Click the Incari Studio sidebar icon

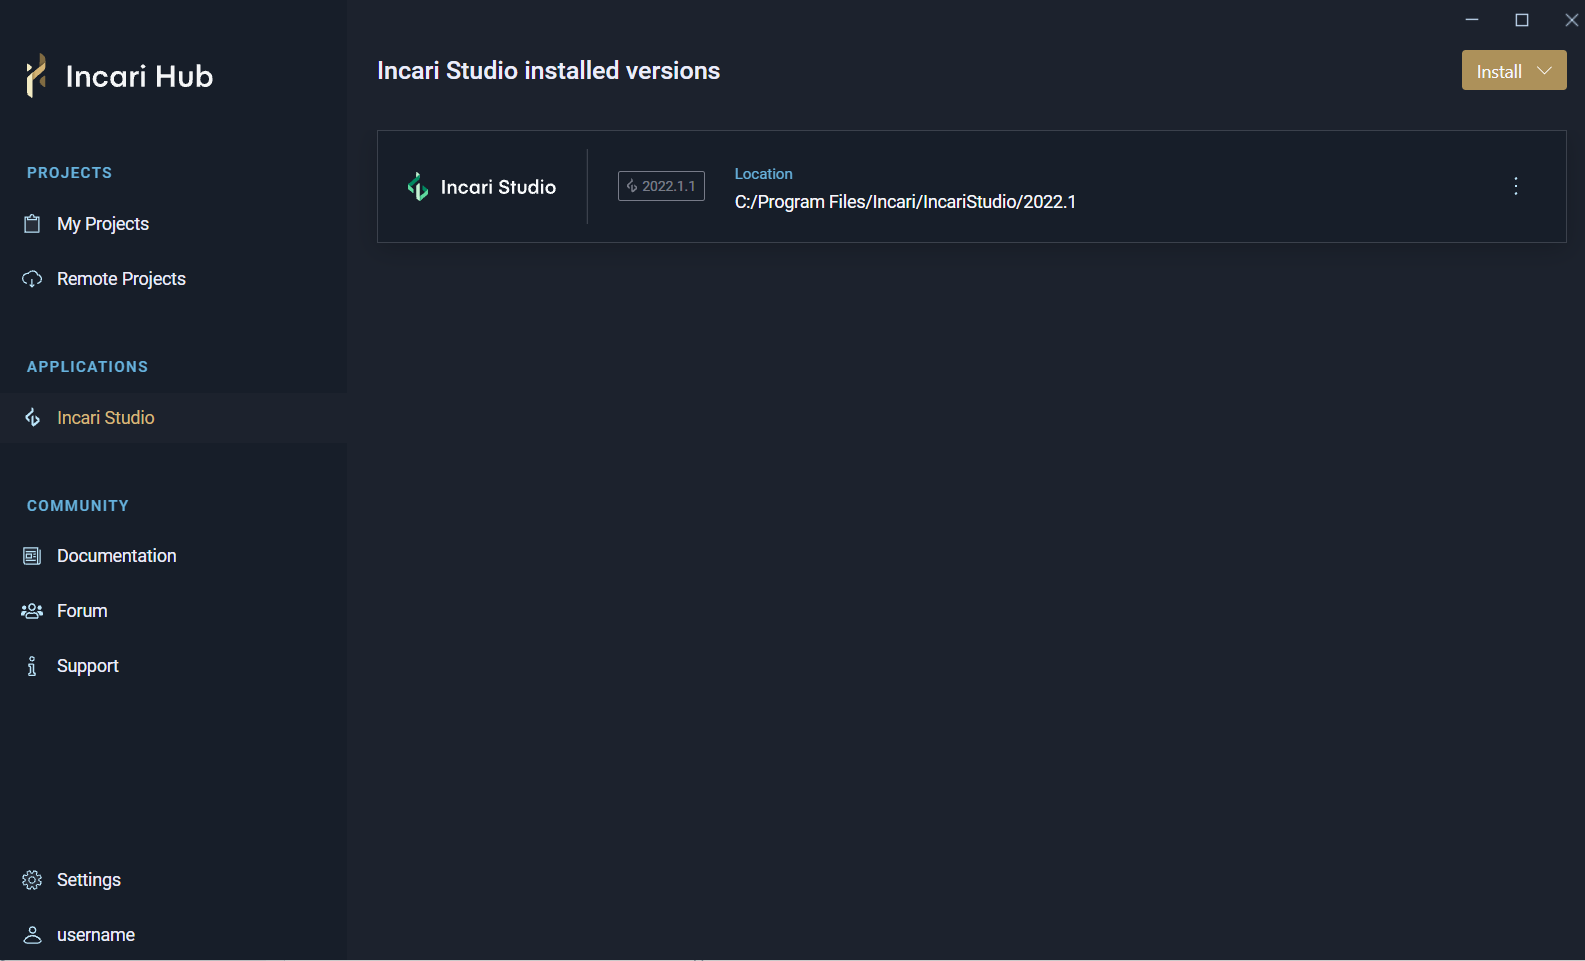[32, 418]
